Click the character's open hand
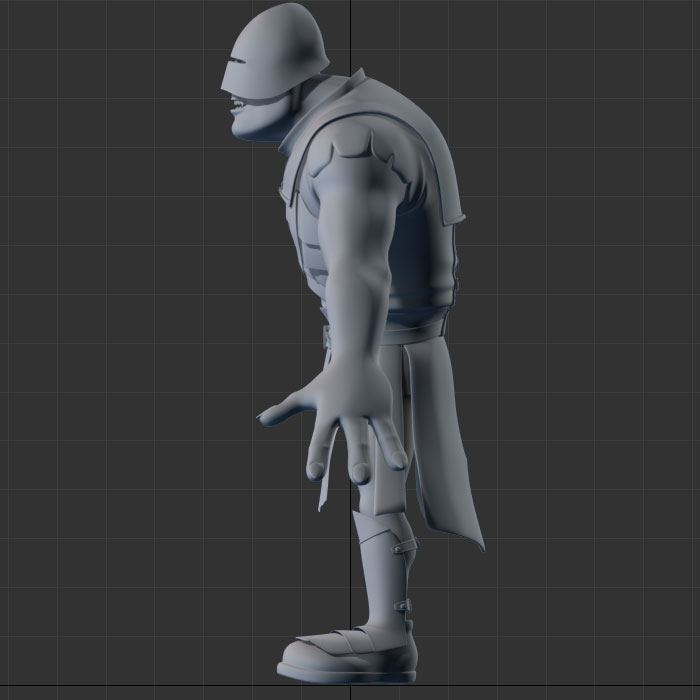Screen dimensions: 700x700 coord(335,420)
